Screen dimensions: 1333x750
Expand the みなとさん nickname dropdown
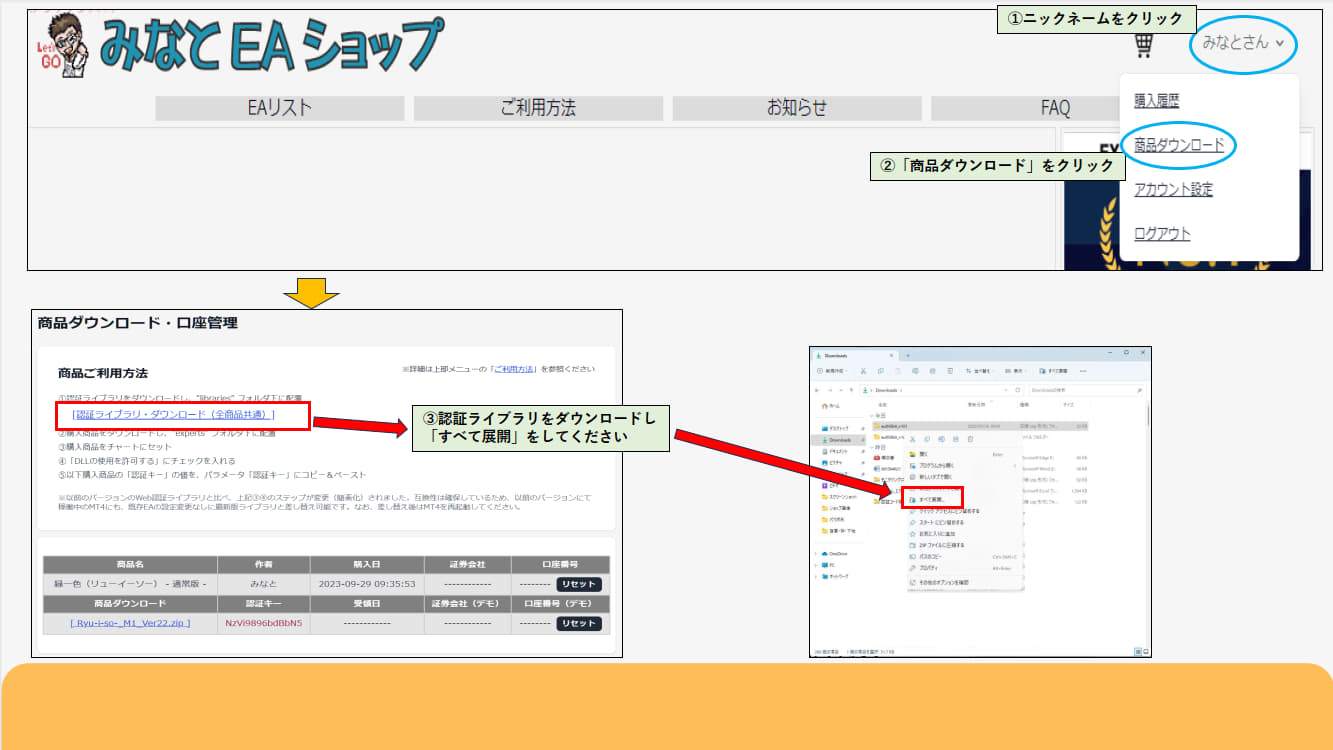(x=1243, y=43)
